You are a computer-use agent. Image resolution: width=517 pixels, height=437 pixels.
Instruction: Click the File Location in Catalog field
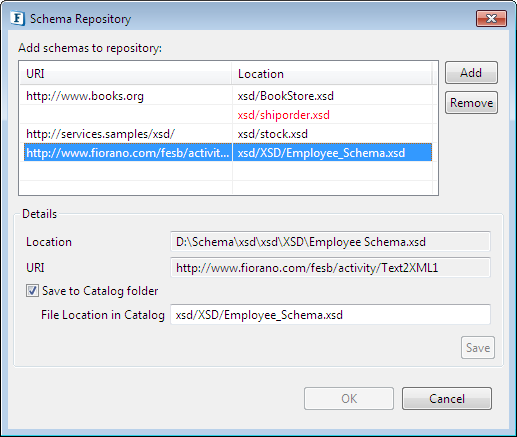pyautogui.click(x=330, y=315)
